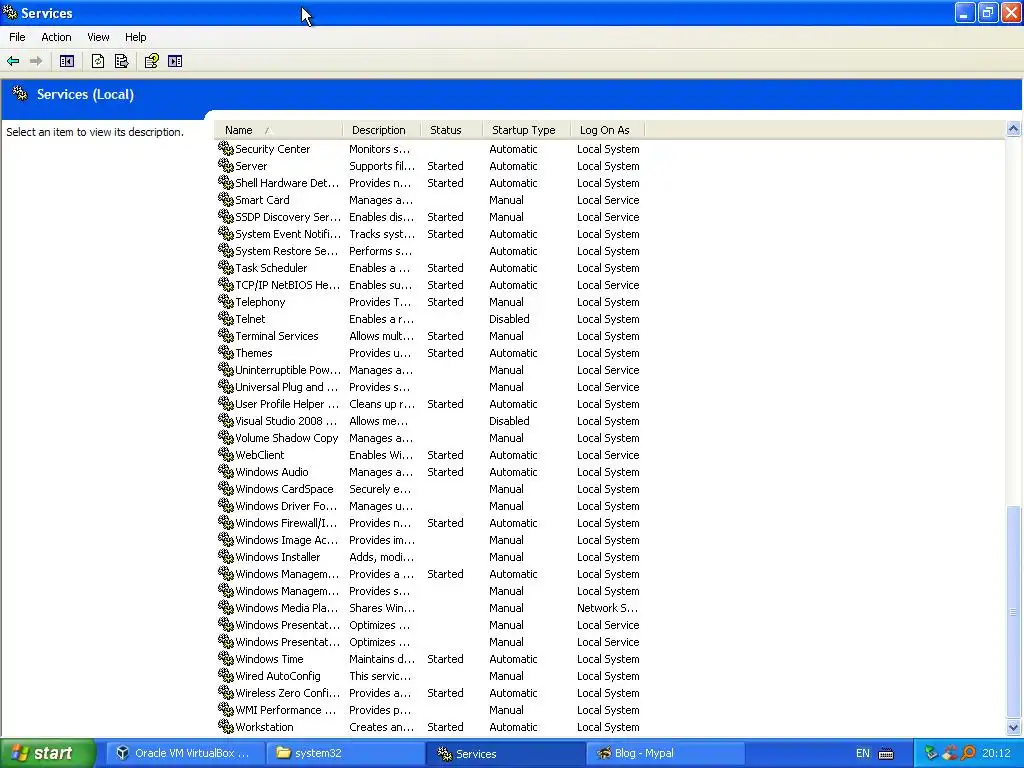
Task: Click the Services taskbar button
Action: point(504,753)
